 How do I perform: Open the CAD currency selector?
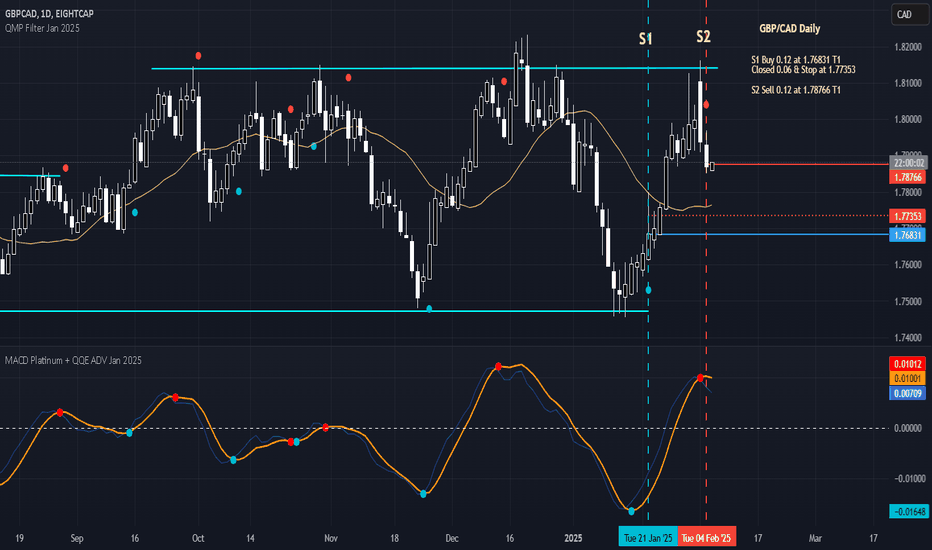[x=909, y=14]
